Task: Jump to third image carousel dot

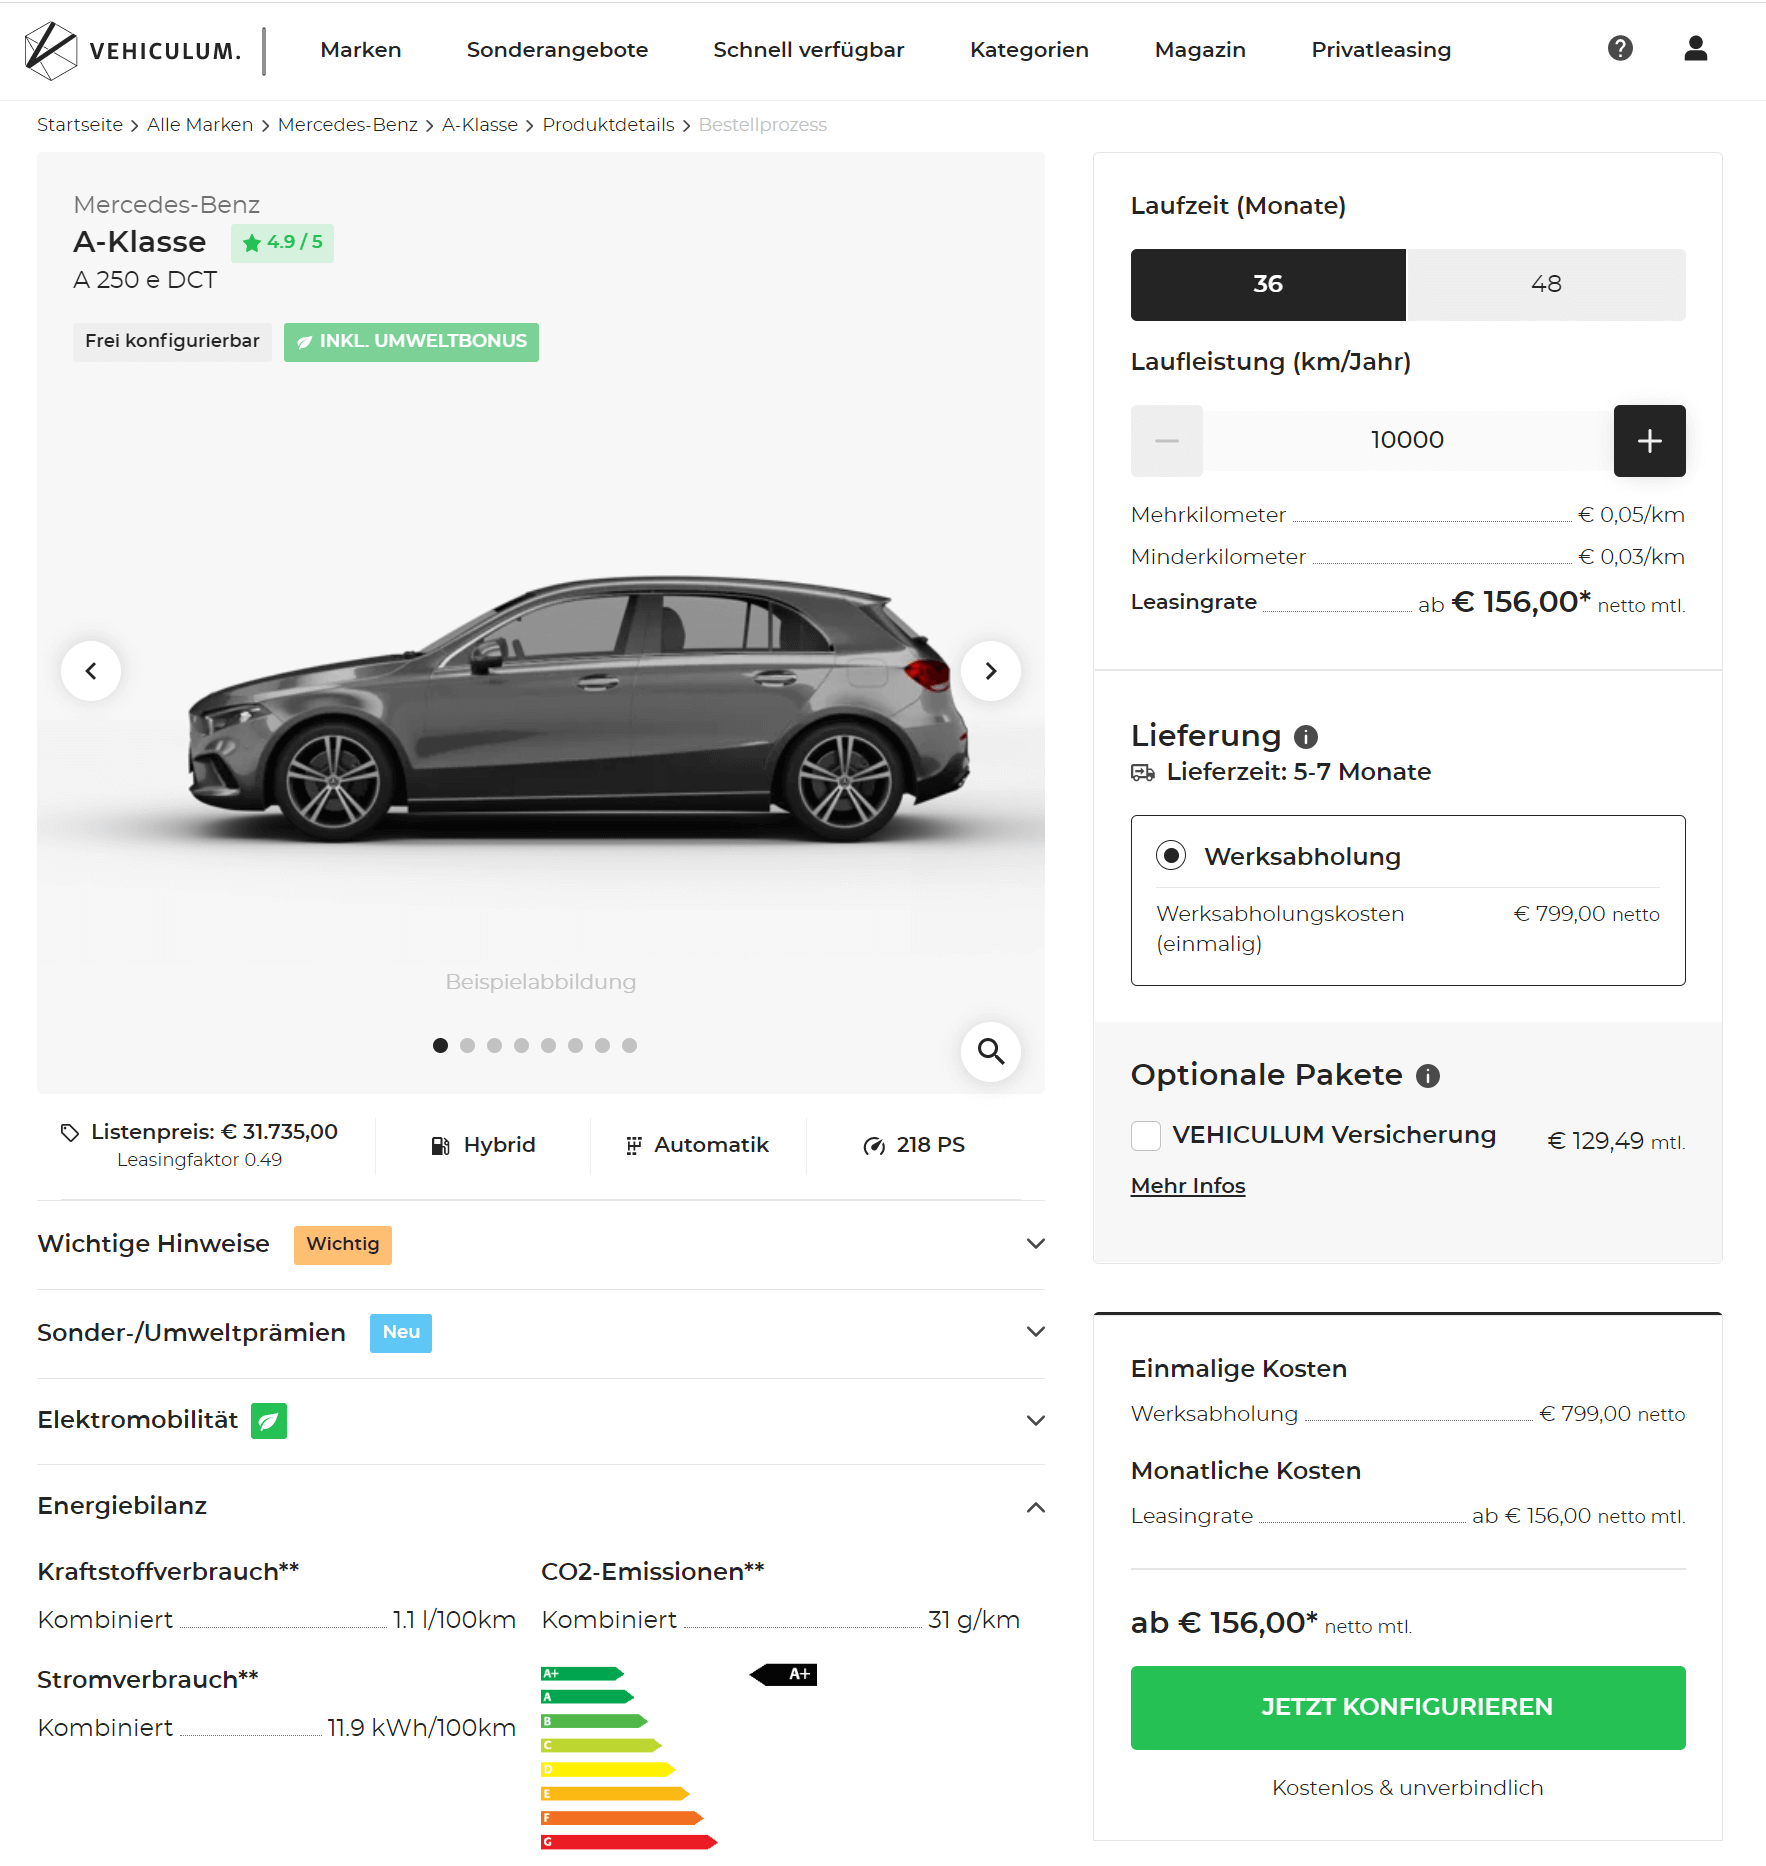Action: [494, 1046]
